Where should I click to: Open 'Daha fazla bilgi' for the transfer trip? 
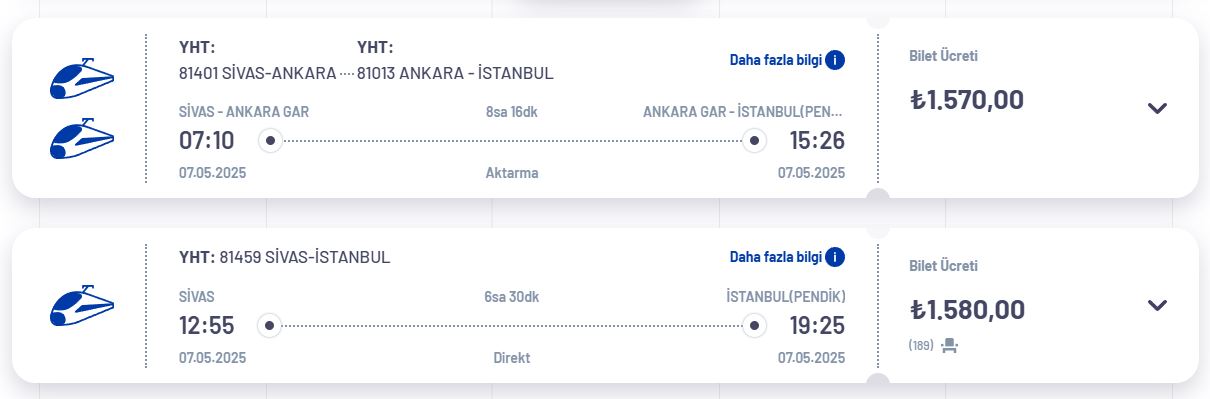click(x=776, y=60)
